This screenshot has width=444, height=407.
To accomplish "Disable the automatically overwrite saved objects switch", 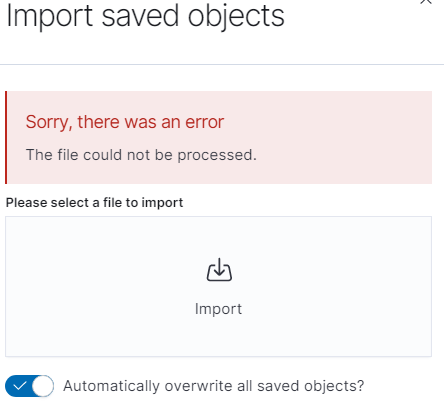I will [x=29, y=386].
